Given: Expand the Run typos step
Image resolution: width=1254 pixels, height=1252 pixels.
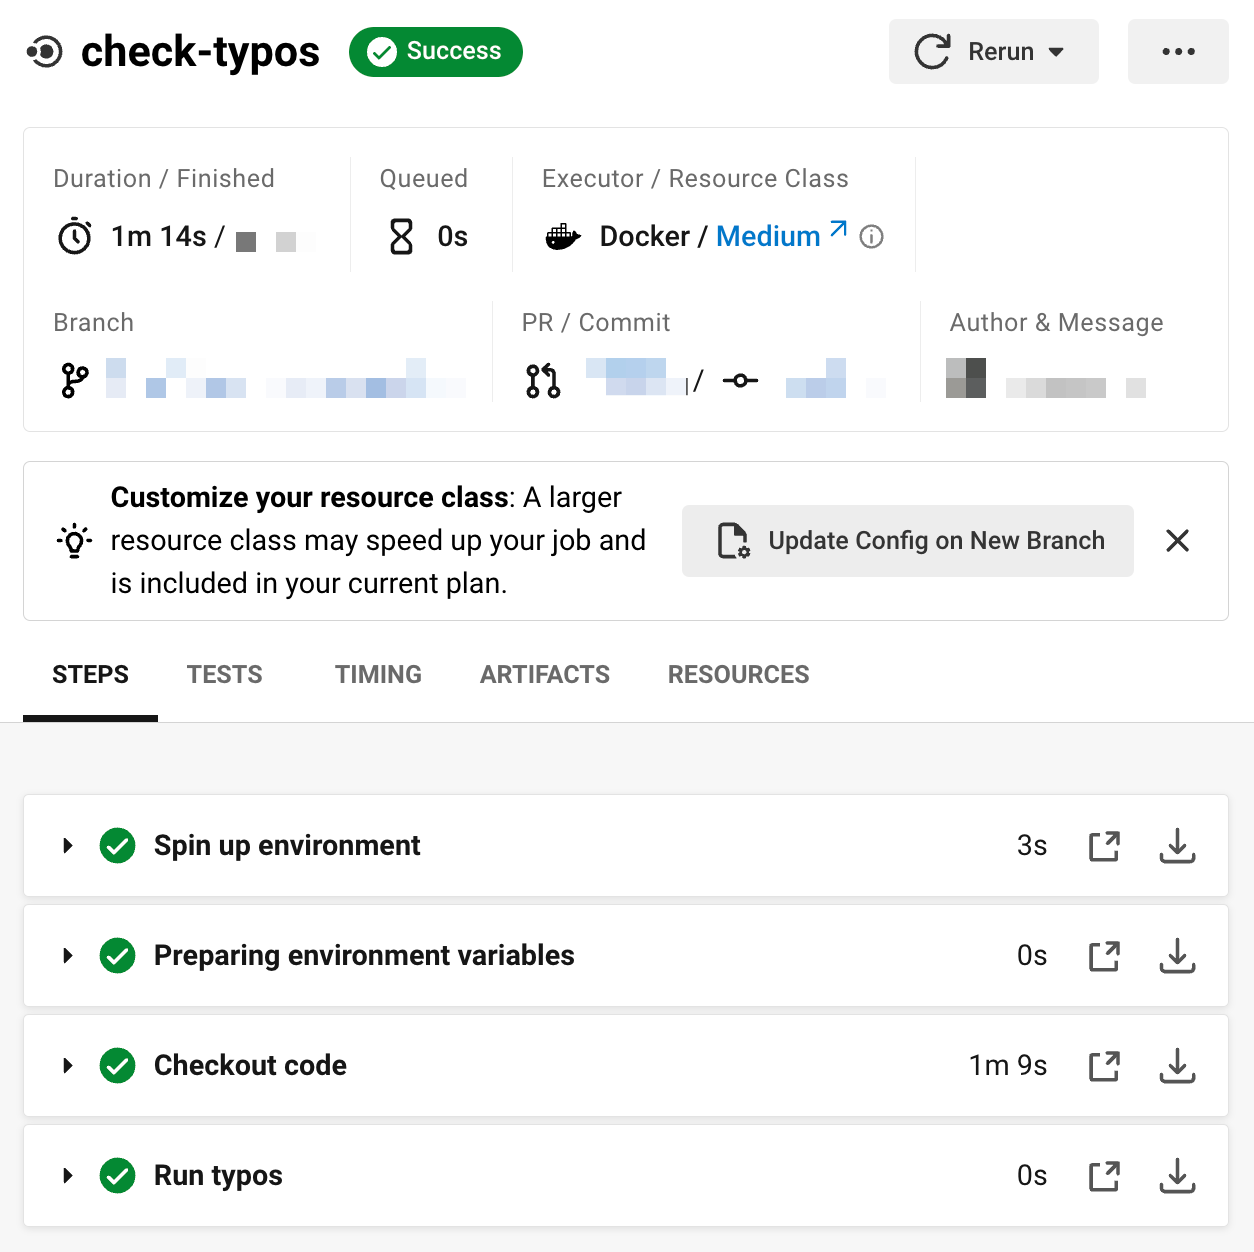Looking at the screenshot, I should pos(68,1176).
